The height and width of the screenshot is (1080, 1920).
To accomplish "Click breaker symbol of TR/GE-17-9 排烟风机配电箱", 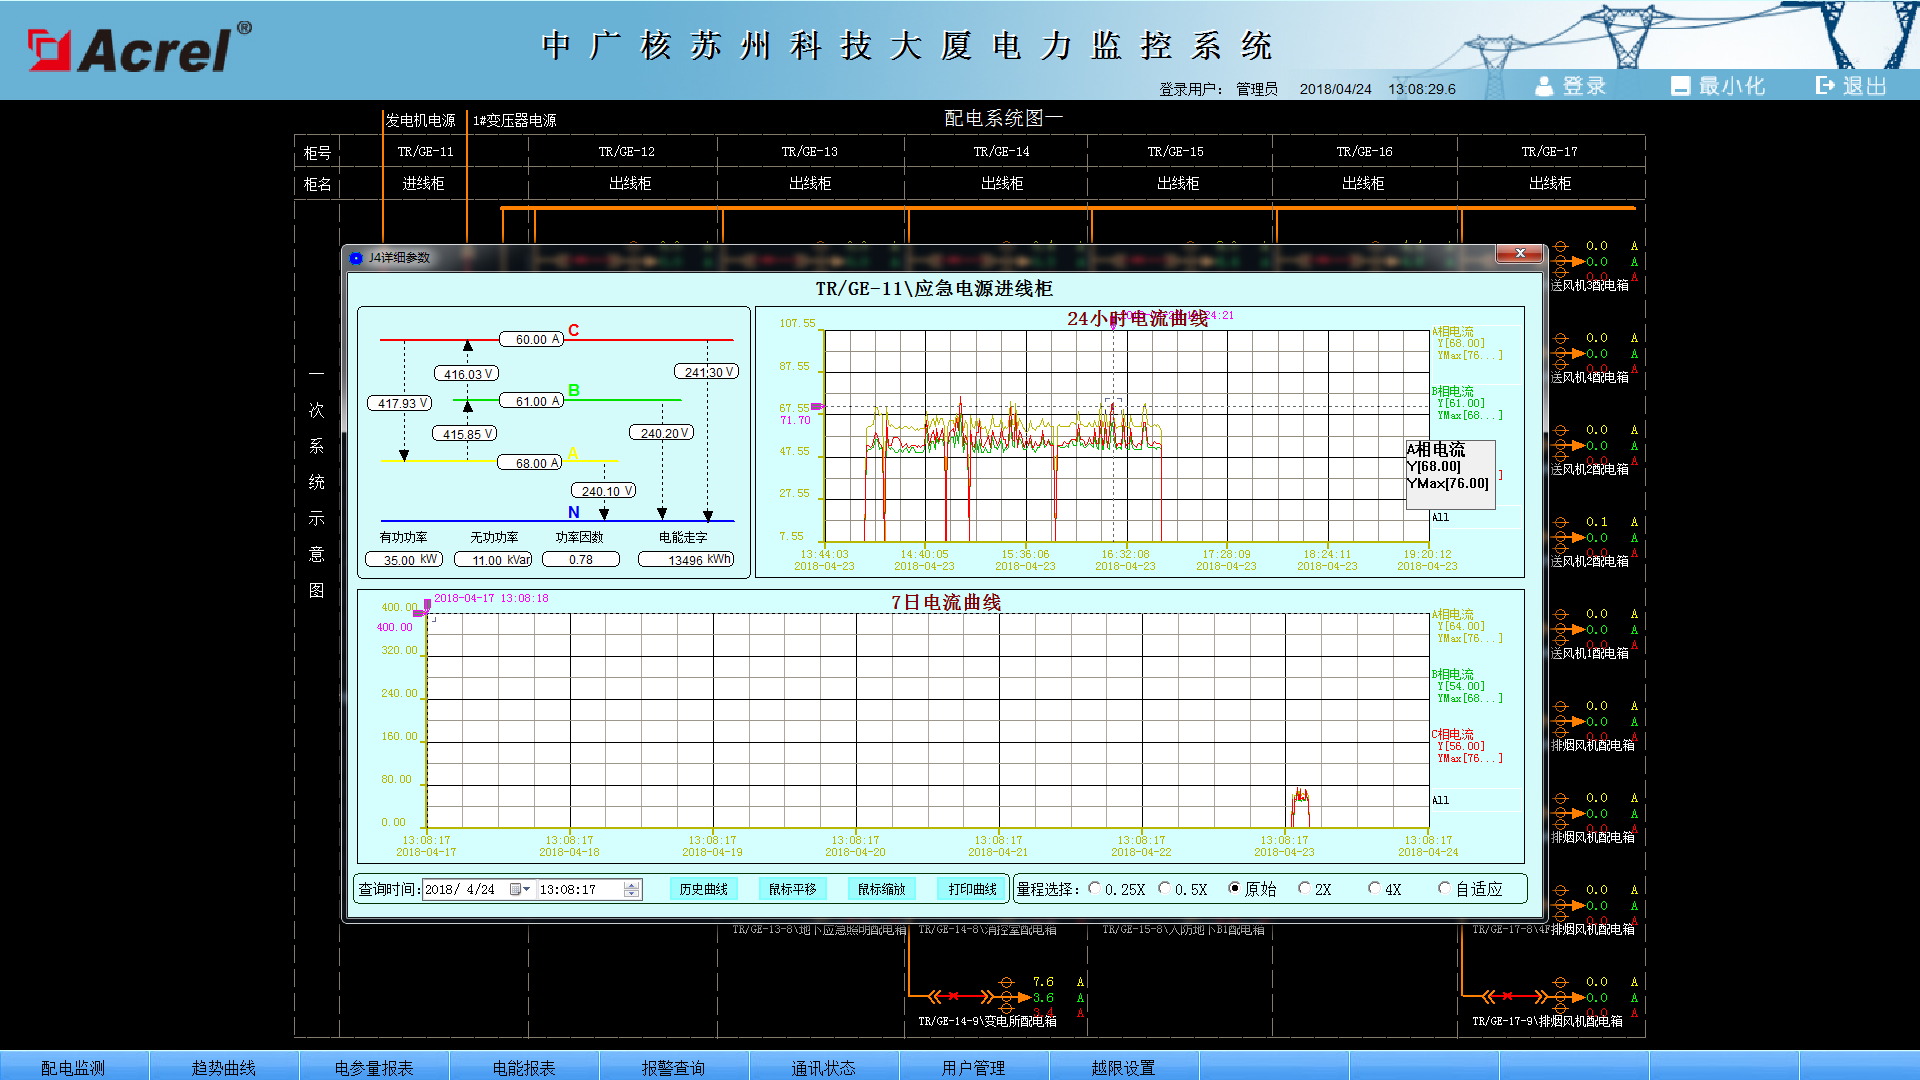I will 1507,996.
